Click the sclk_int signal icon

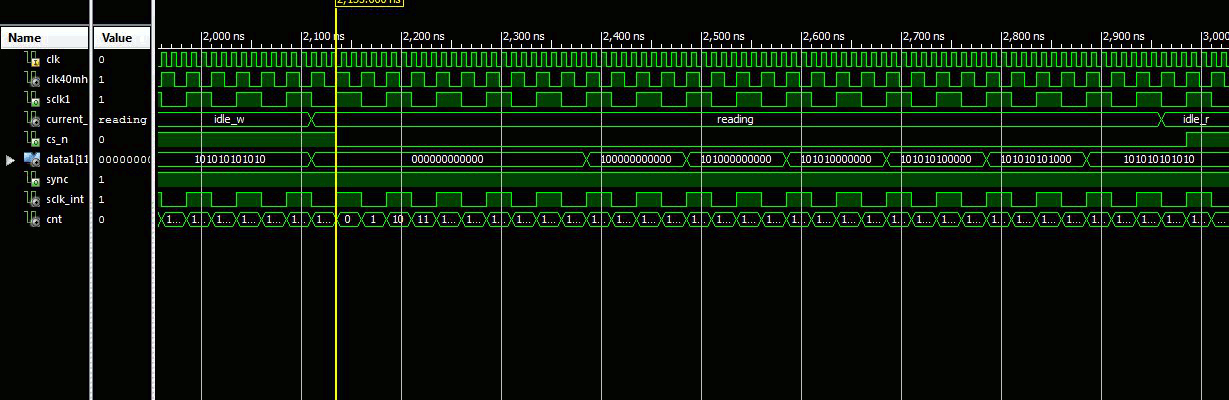pos(32,200)
